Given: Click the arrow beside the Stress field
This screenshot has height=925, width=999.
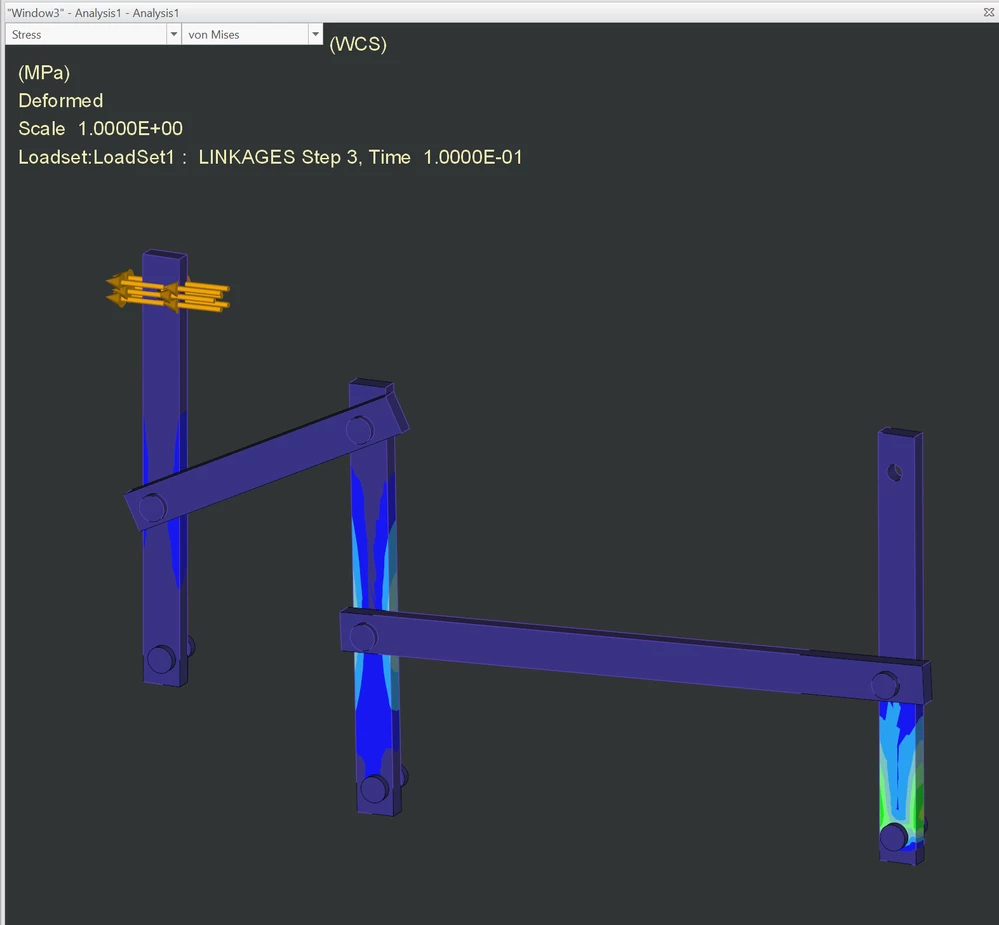Looking at the screenshot, I should point(174,34).
